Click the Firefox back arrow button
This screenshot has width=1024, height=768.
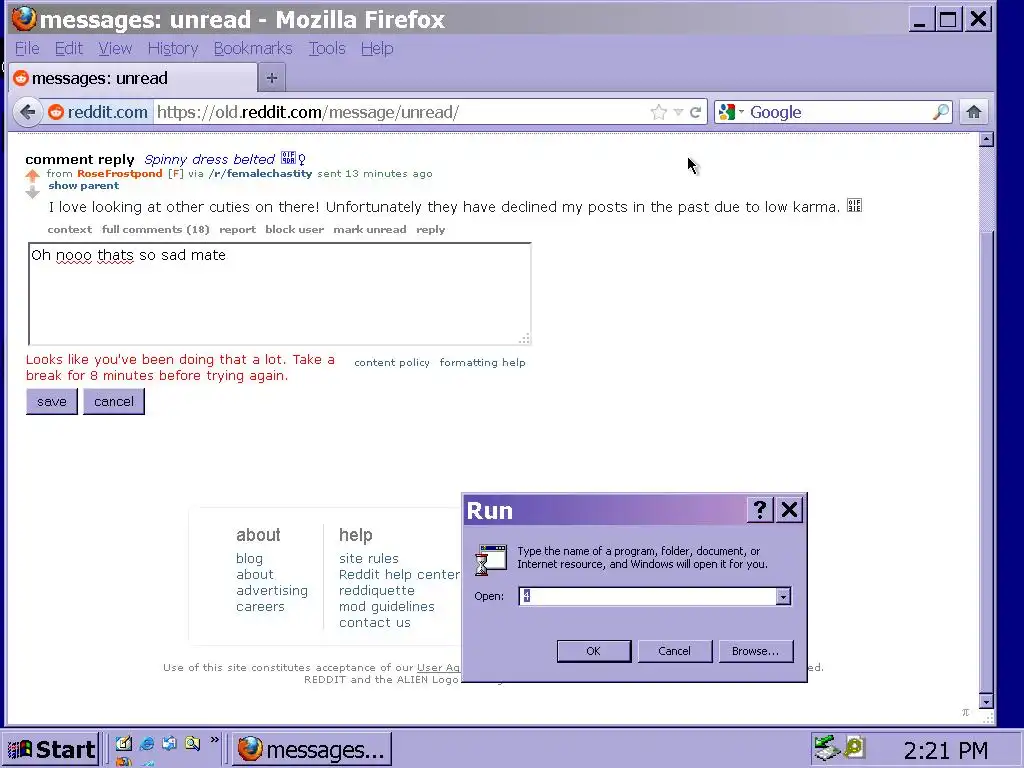click(27, 112)
